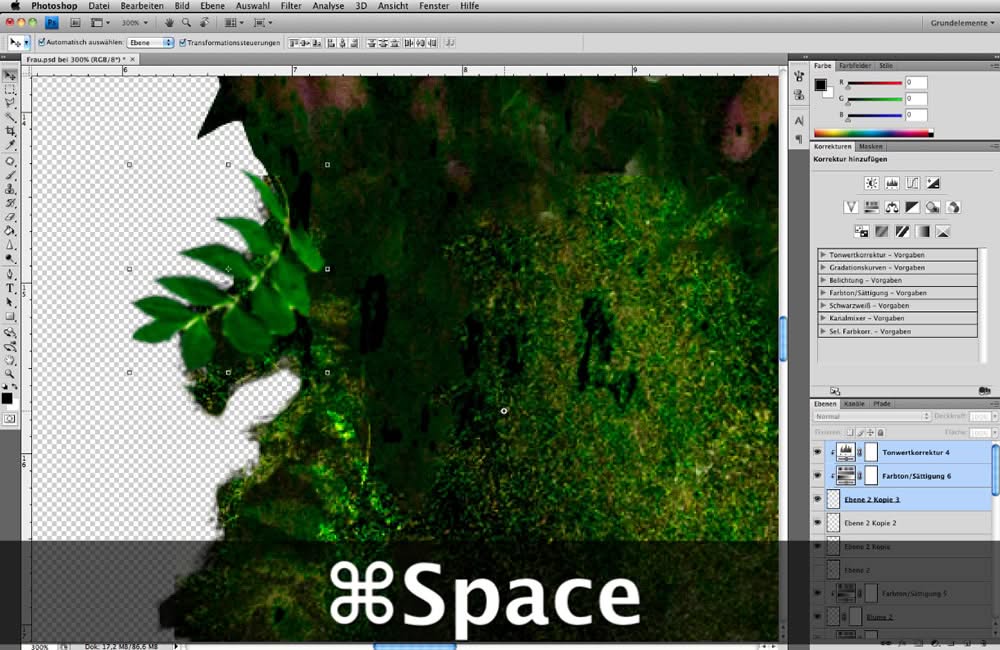Image resolution: width=1000 pixels, height=650 pixels.
Task: Open the Bearbeiten menu
Action: click(142, 6)
